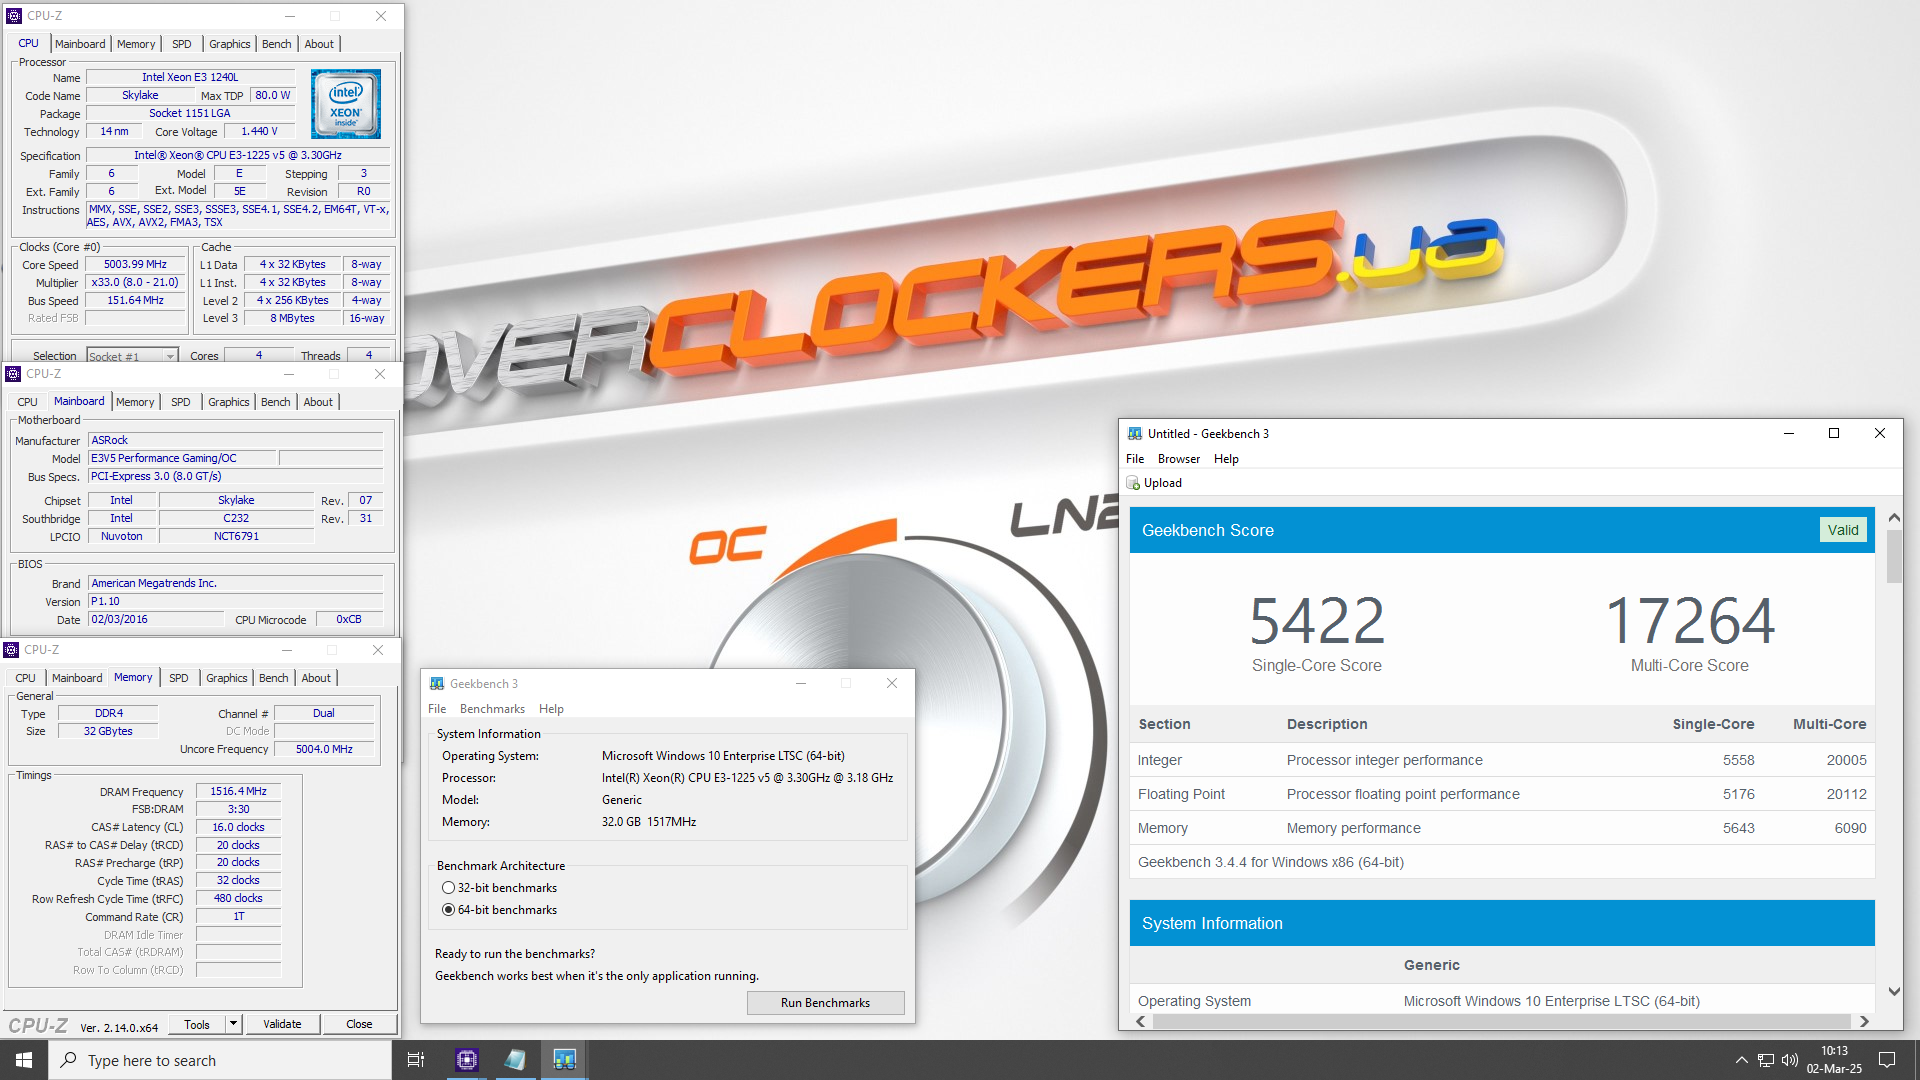This screenshot has height=1080, width=1920.
Task: Click the Integer row in Geekbench table
Action: point(1502,760)
